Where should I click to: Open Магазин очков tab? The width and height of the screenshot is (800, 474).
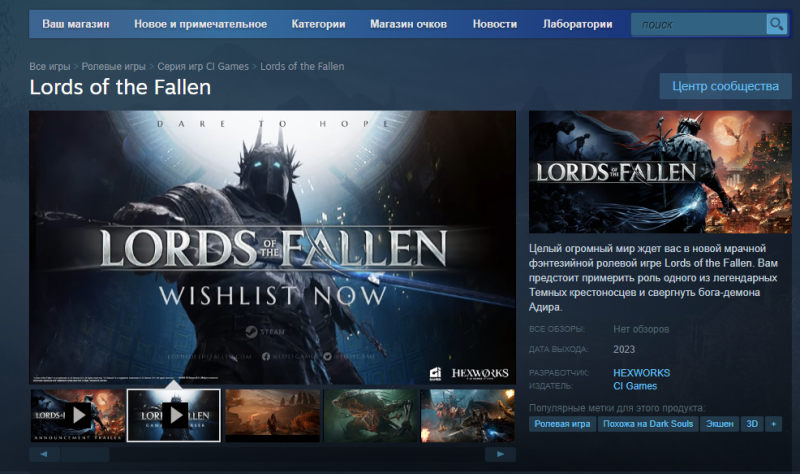coord(410,23)
